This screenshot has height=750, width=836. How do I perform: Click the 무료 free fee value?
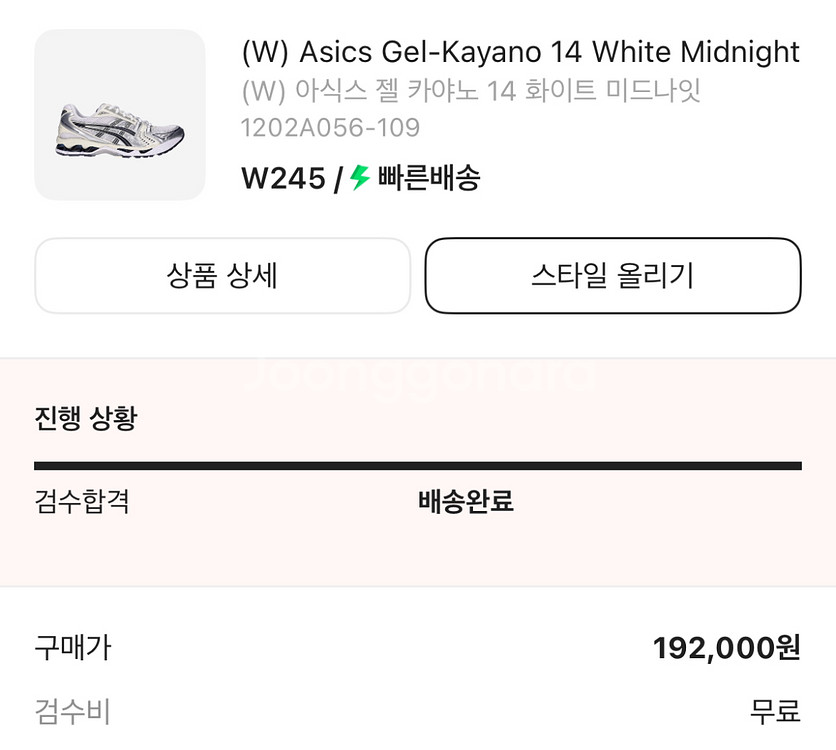coord(776,712)
